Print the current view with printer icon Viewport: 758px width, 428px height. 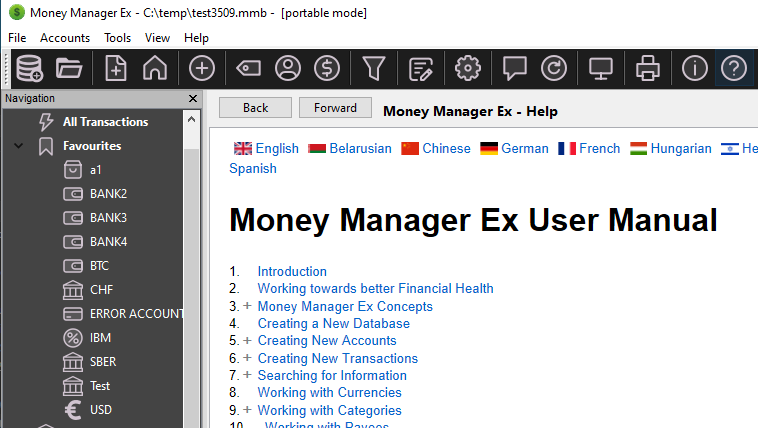pyautogui.click(x=647, y=68)
